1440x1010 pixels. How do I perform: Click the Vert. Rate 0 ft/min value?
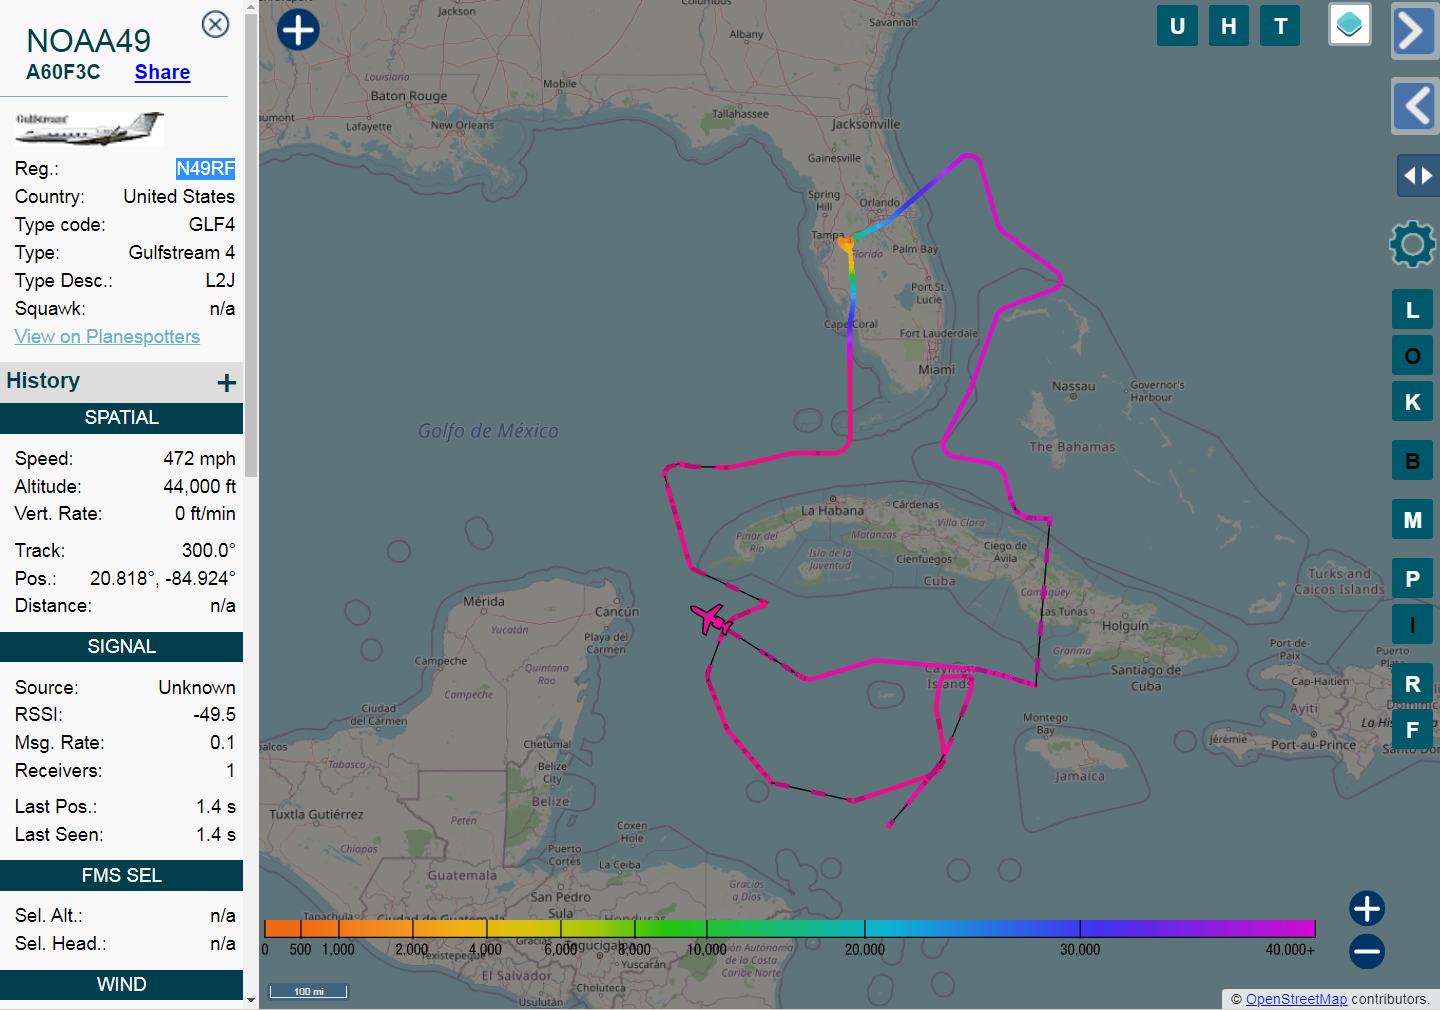(205, 513)
